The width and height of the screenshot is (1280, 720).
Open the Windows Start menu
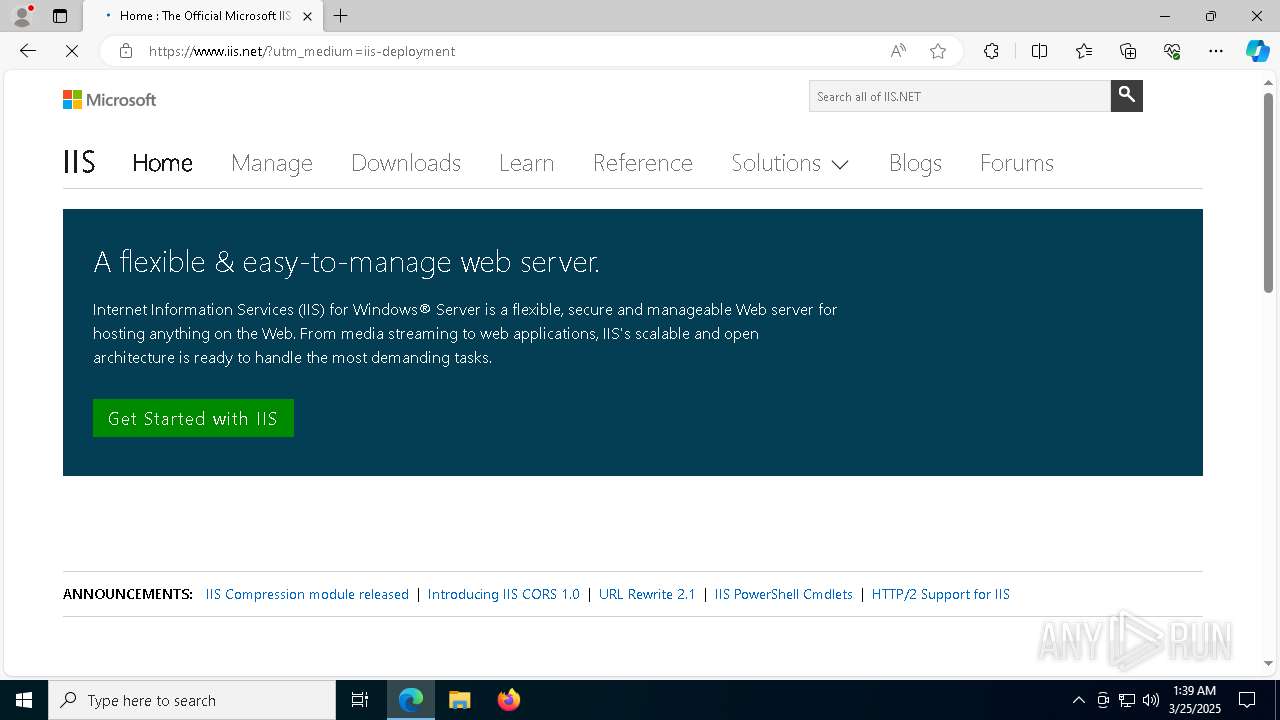[24, 700]
